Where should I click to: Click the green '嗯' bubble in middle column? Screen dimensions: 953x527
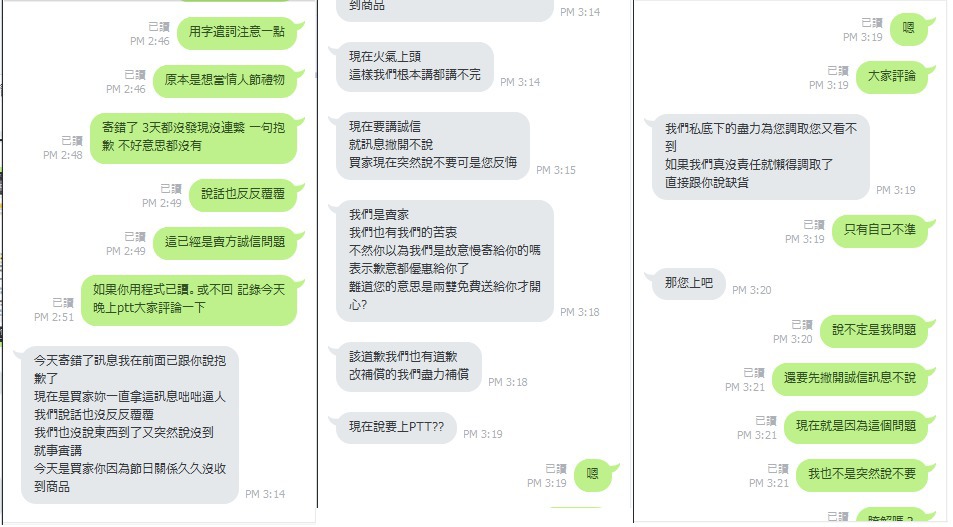[x=593, y=474]
